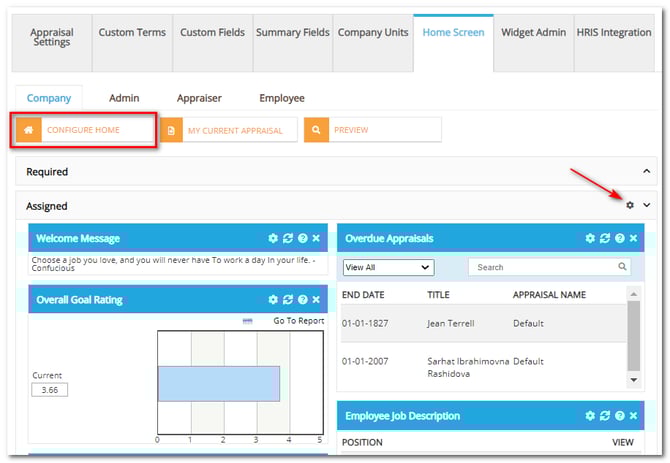Image resolution: width=670 pixels, height=463 pixels.
Task: Click Go To Report link
Action: pos(298,321)
